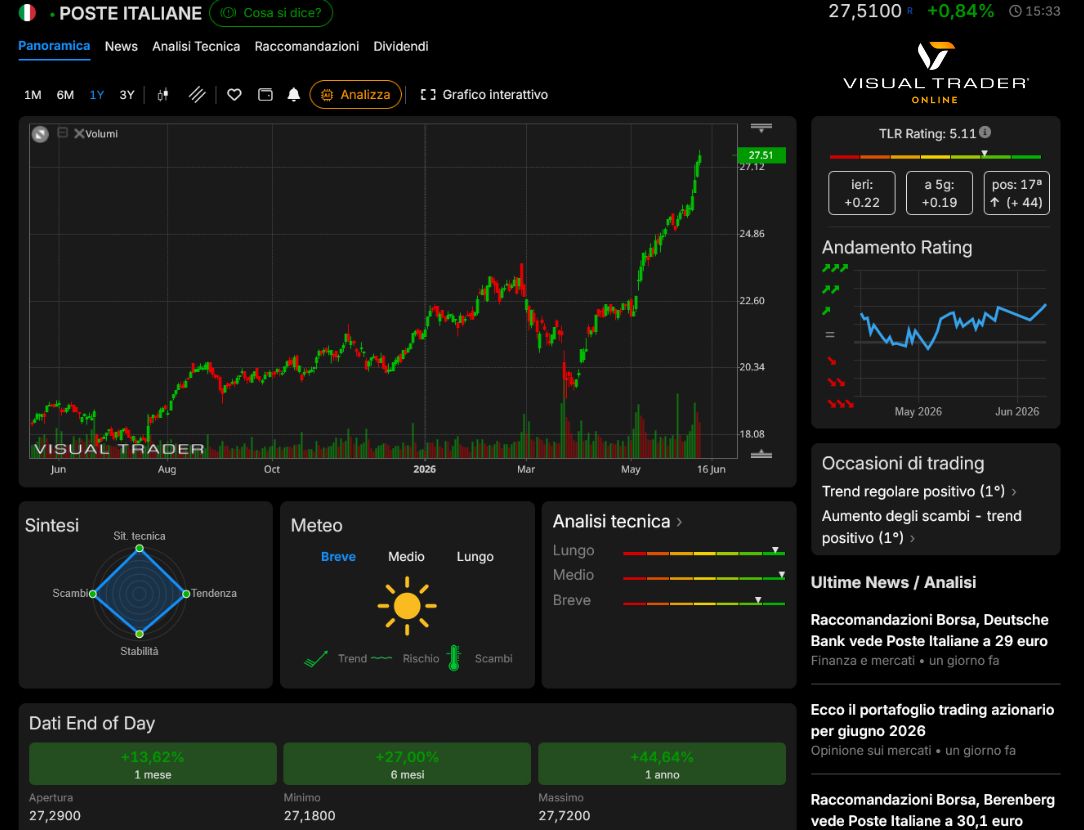The width and height of the screenshot is (1084, 830).
Task: Click the Analizza AI button
Action: coord(355,95)
